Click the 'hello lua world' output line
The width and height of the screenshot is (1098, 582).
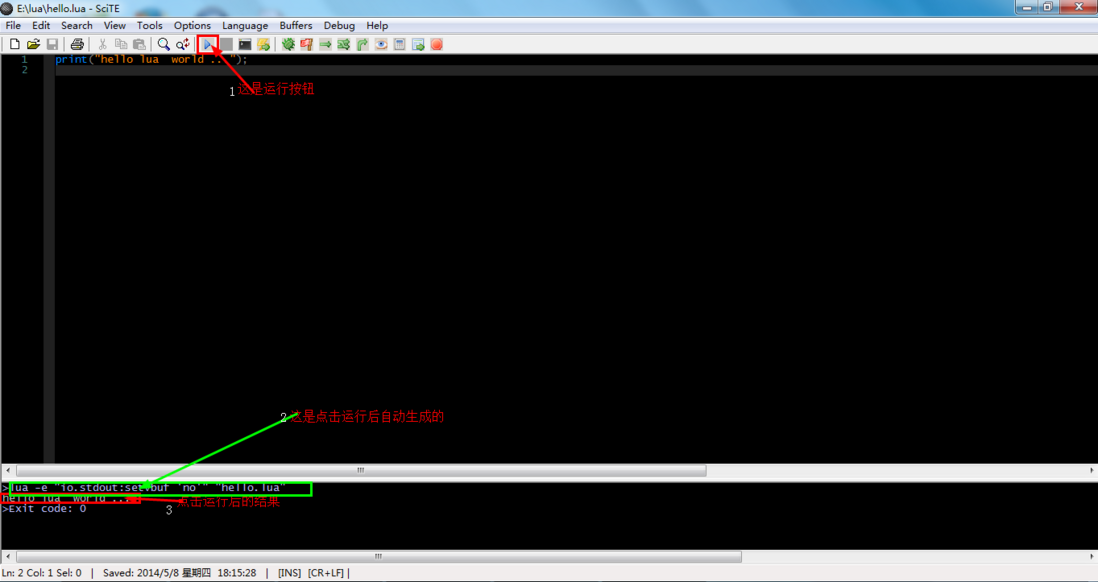coord(67,499)
